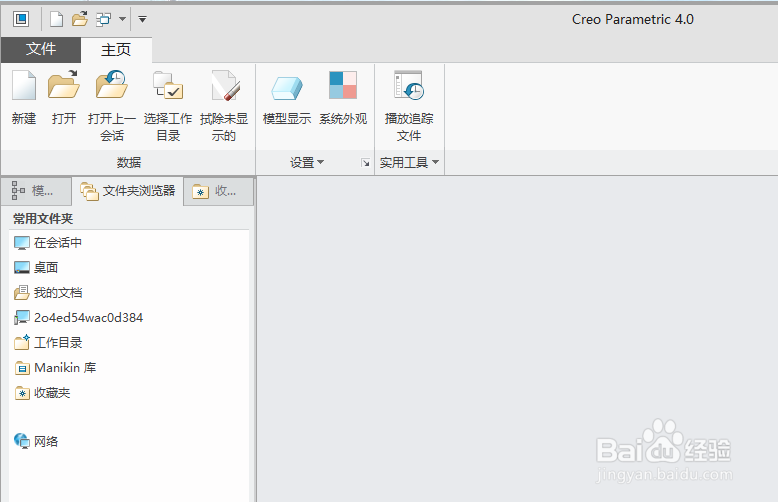Image resolution: width=778 pixels, height=502 pixels.
Task: Click the Open (打开) ribbon folder icon
Action: 64,84
